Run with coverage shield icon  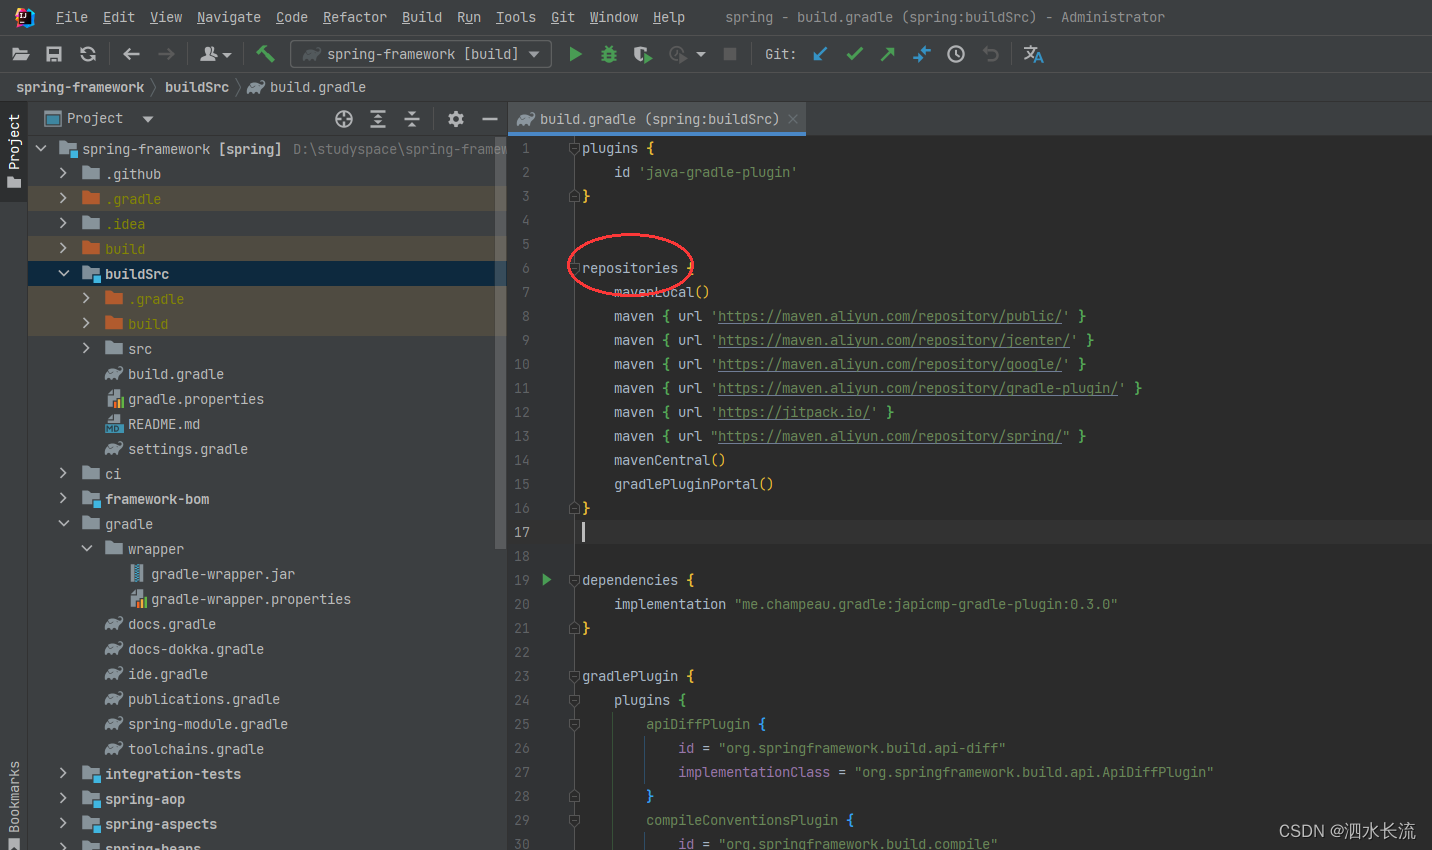(643, 54)
